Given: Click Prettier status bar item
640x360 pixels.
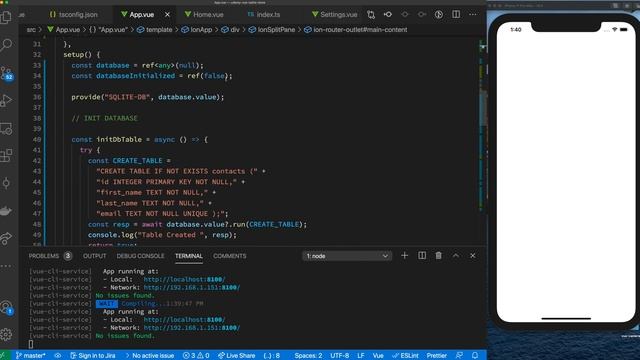Looking at the screenshot, I should (436, 356).
